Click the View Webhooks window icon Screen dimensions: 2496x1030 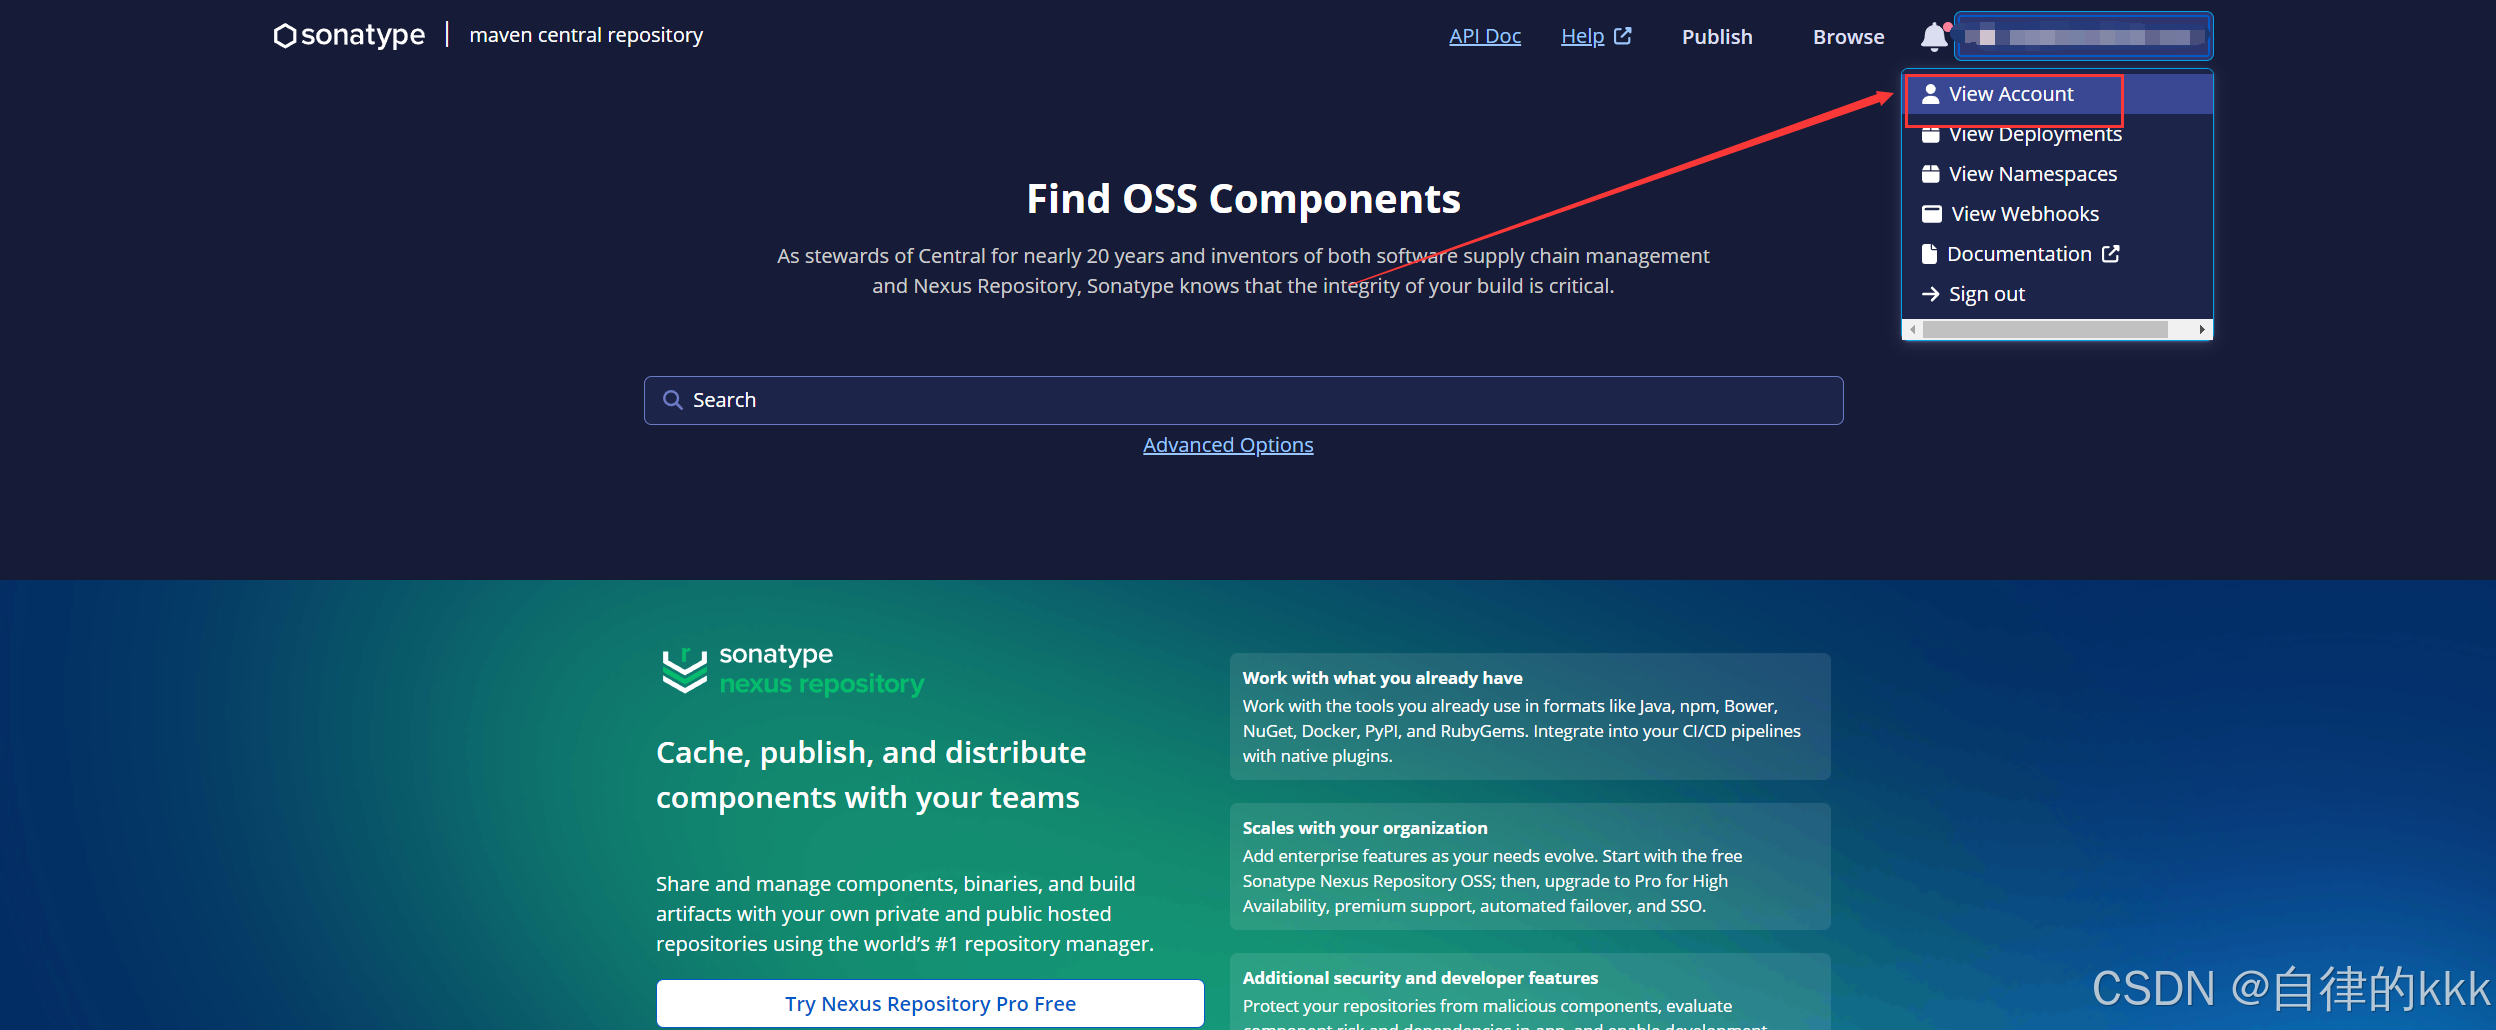[1932, 214]
